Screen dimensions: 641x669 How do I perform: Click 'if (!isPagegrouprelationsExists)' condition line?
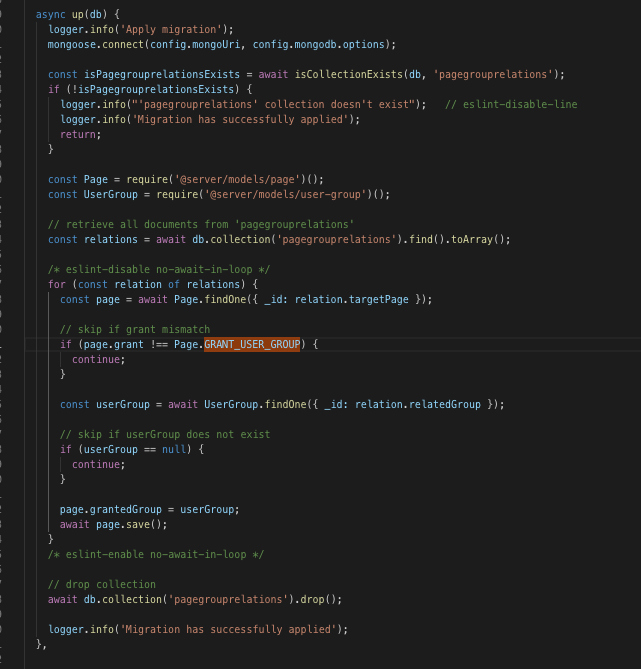pyautogui.click(x=150, y=90)
